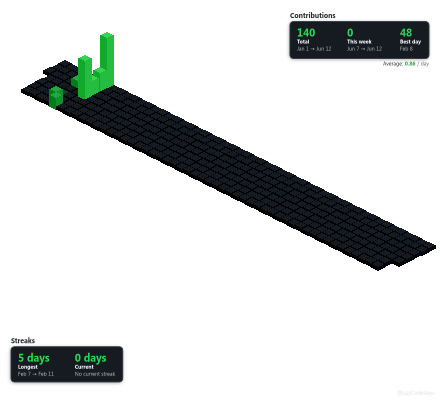The height and width of the screenshot is (400, 440).
Task: Select the '0 days' current streak value
Action: click(x=90, y=358)
